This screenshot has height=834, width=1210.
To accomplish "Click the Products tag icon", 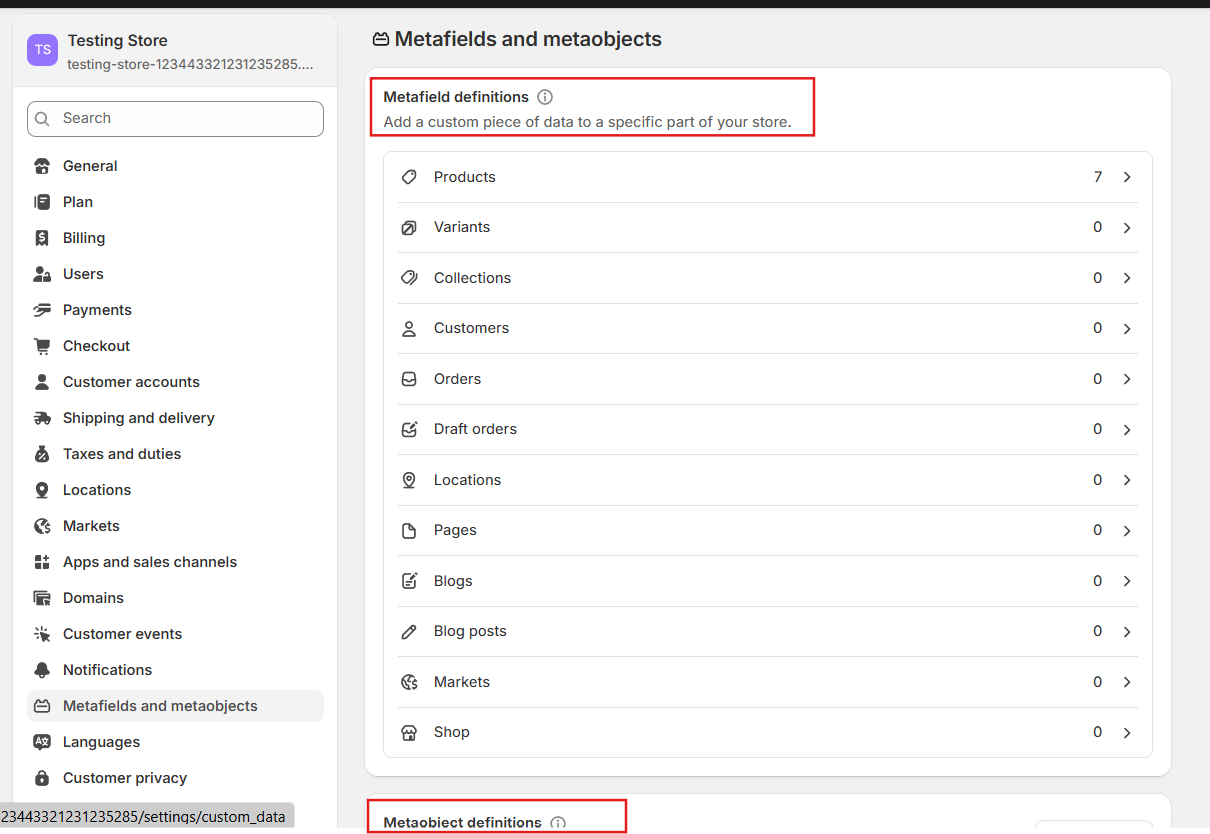I will click(409, 177).
